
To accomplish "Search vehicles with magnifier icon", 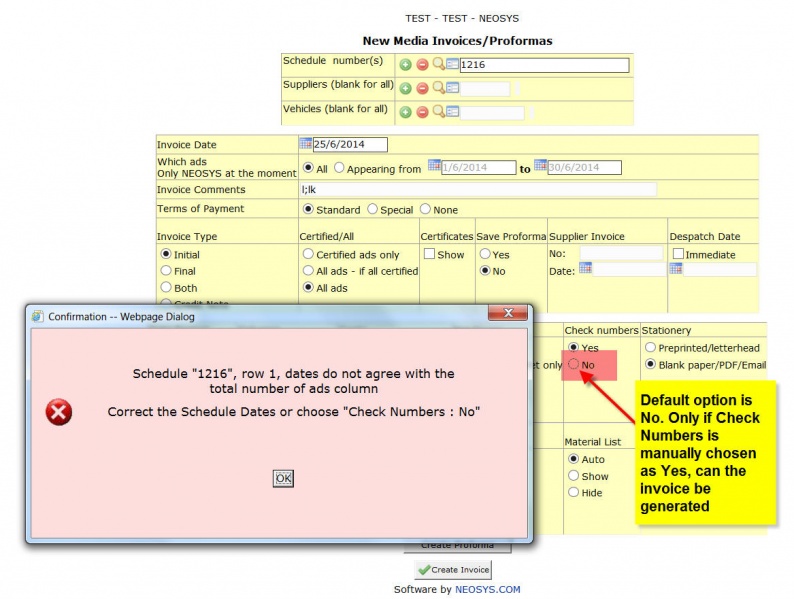I will coord(439,111).
